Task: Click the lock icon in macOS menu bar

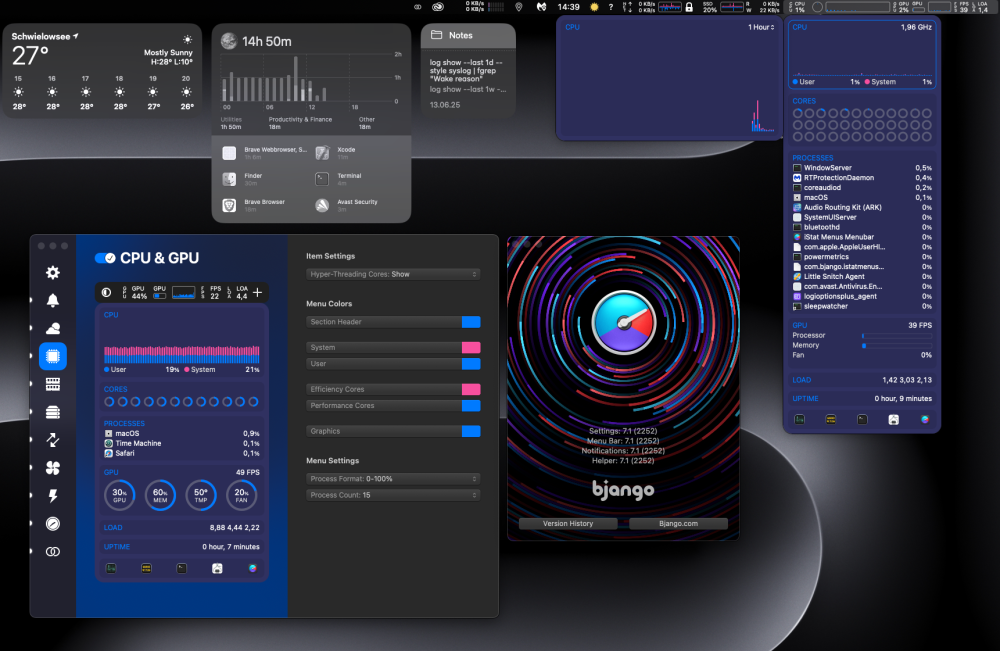Action: (x=689, y=7)
